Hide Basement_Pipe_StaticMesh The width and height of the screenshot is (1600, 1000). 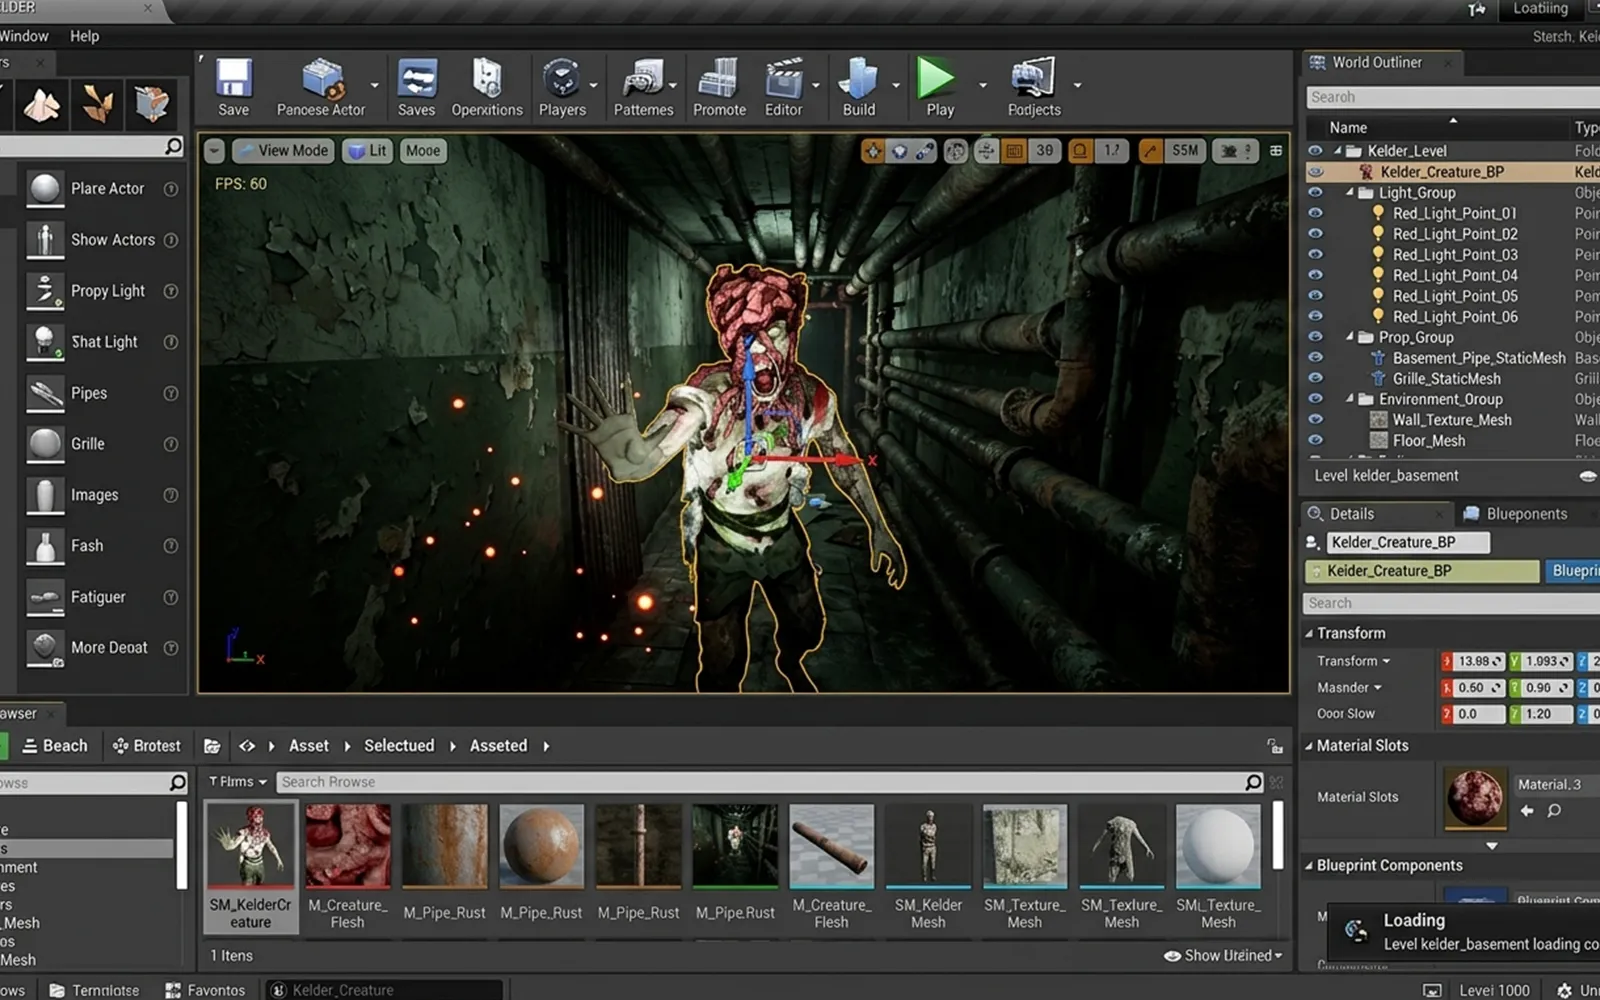(1315, 357)
